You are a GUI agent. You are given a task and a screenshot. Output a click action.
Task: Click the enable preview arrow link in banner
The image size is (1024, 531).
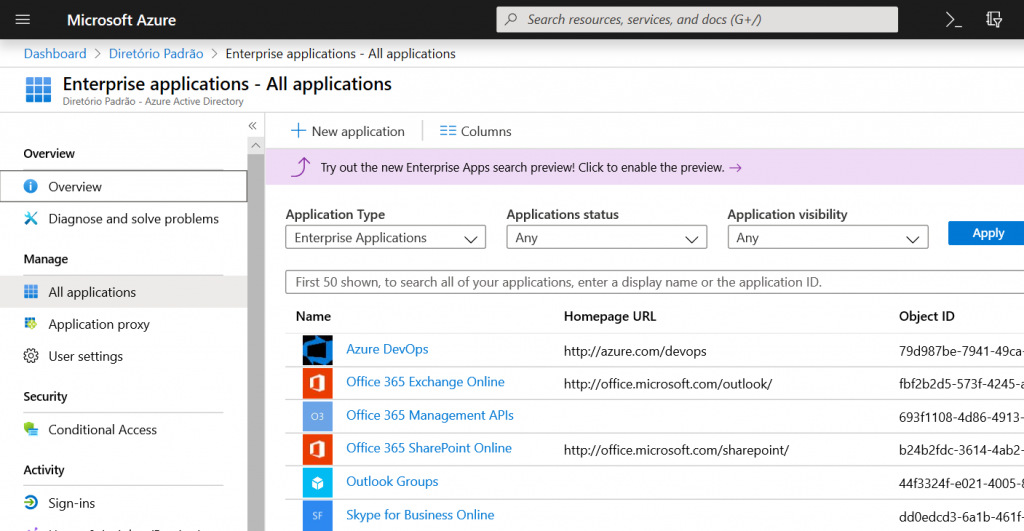coord(735,168)
